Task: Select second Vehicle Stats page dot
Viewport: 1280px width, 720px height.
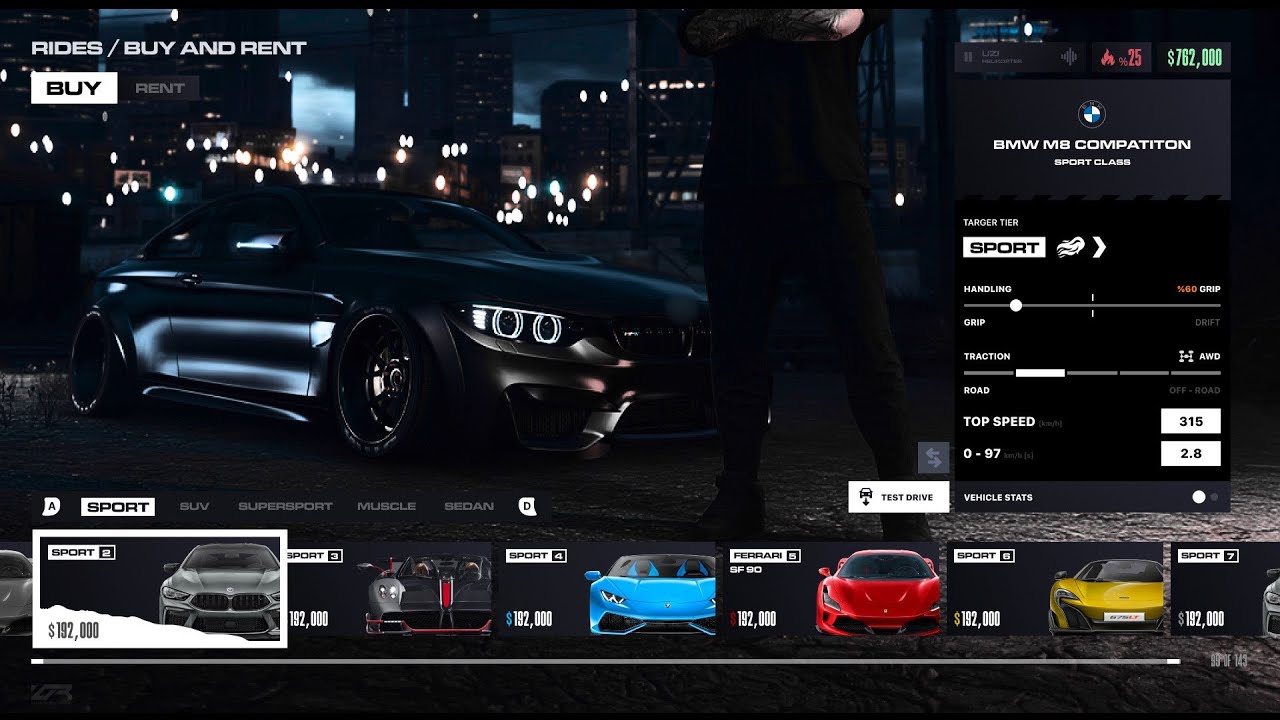Action: tap(1214, 497)
